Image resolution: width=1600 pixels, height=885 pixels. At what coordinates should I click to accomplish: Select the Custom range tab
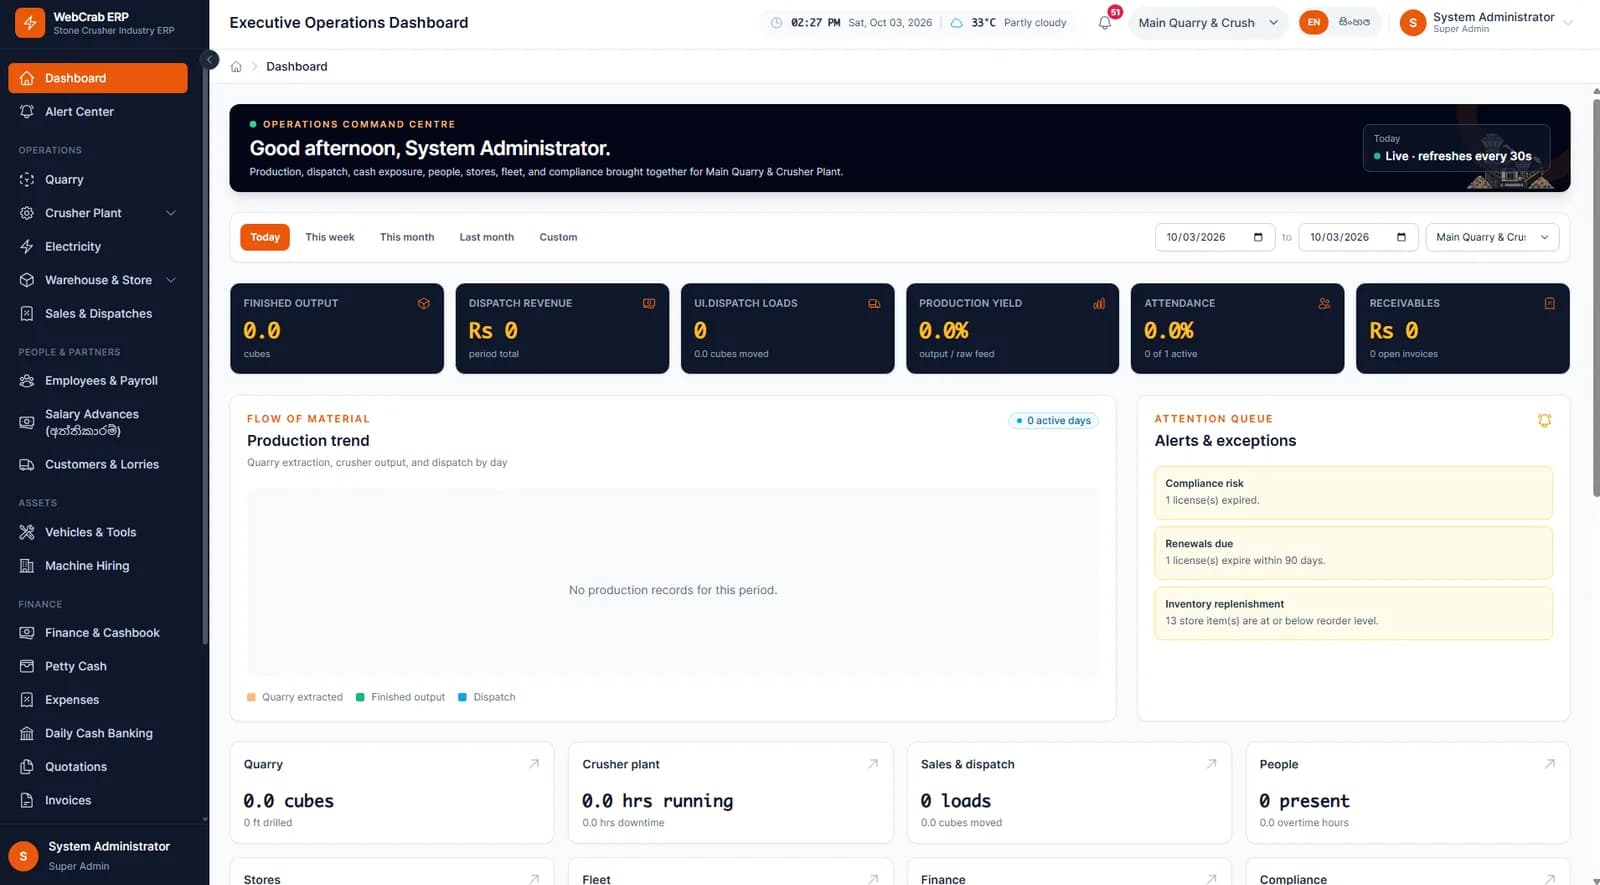click(x=558, y=237)
